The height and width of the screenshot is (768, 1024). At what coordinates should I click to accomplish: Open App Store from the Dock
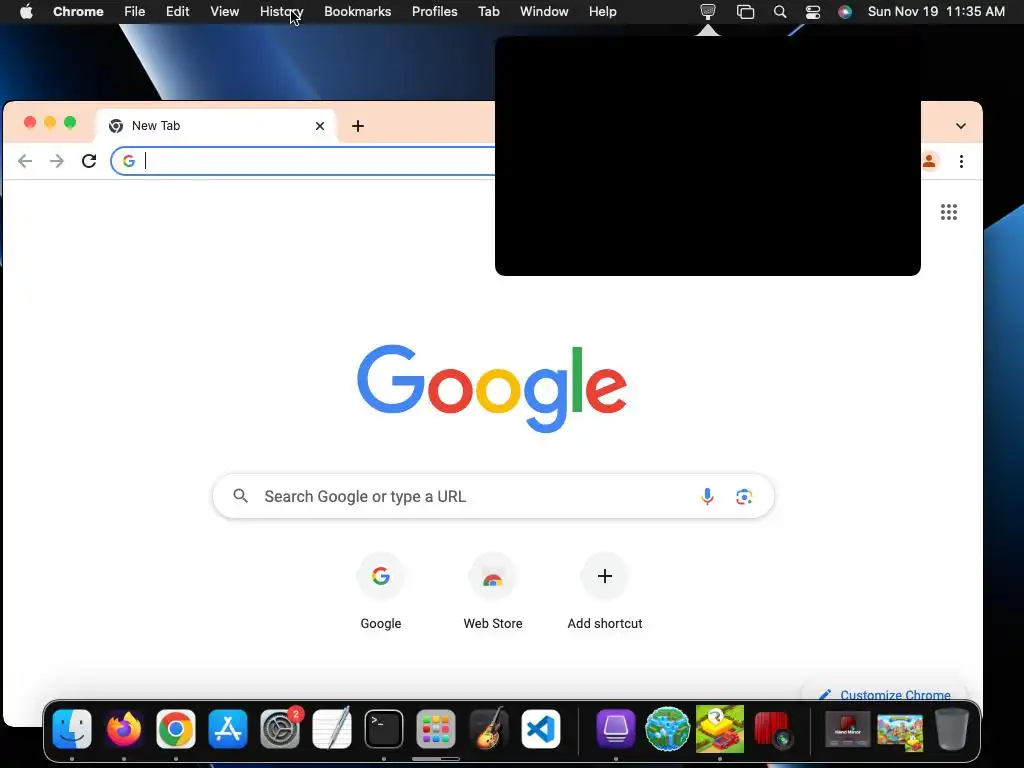[228, 729]
